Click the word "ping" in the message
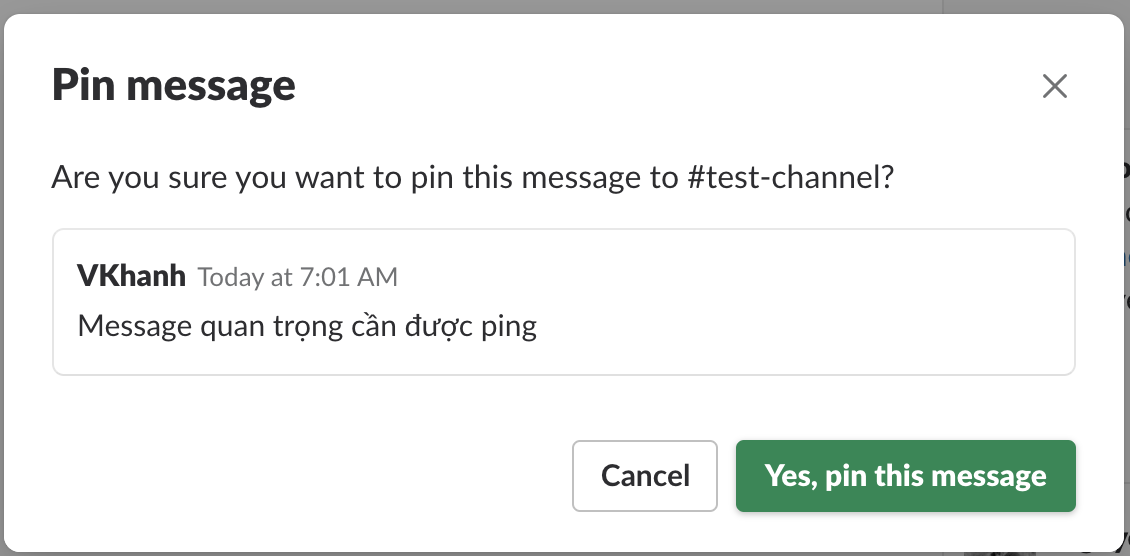The image size is (1130, 556). [x=508, y=327]
